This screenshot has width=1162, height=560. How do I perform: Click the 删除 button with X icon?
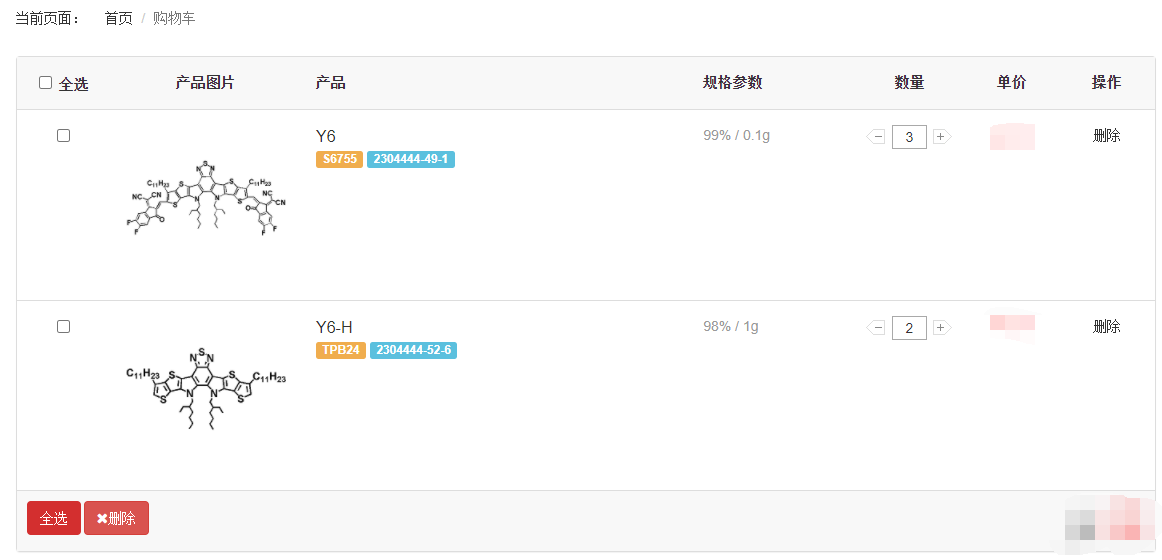(x=116, y=518)
